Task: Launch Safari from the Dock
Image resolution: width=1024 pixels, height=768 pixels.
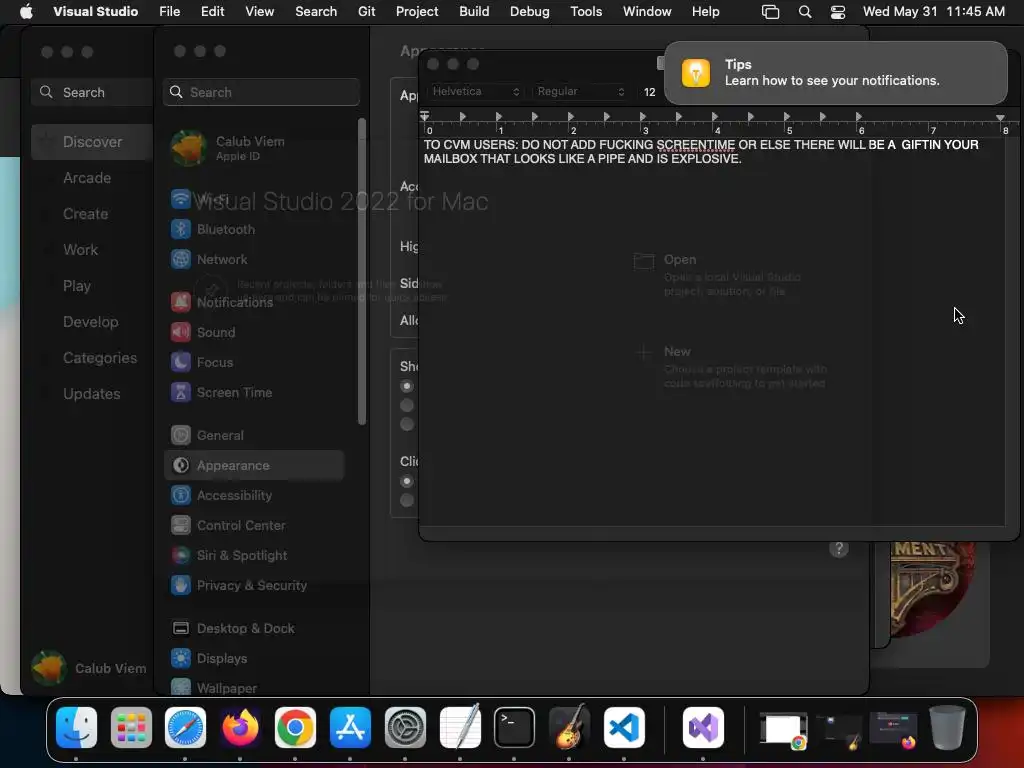Action: [185, 727]
